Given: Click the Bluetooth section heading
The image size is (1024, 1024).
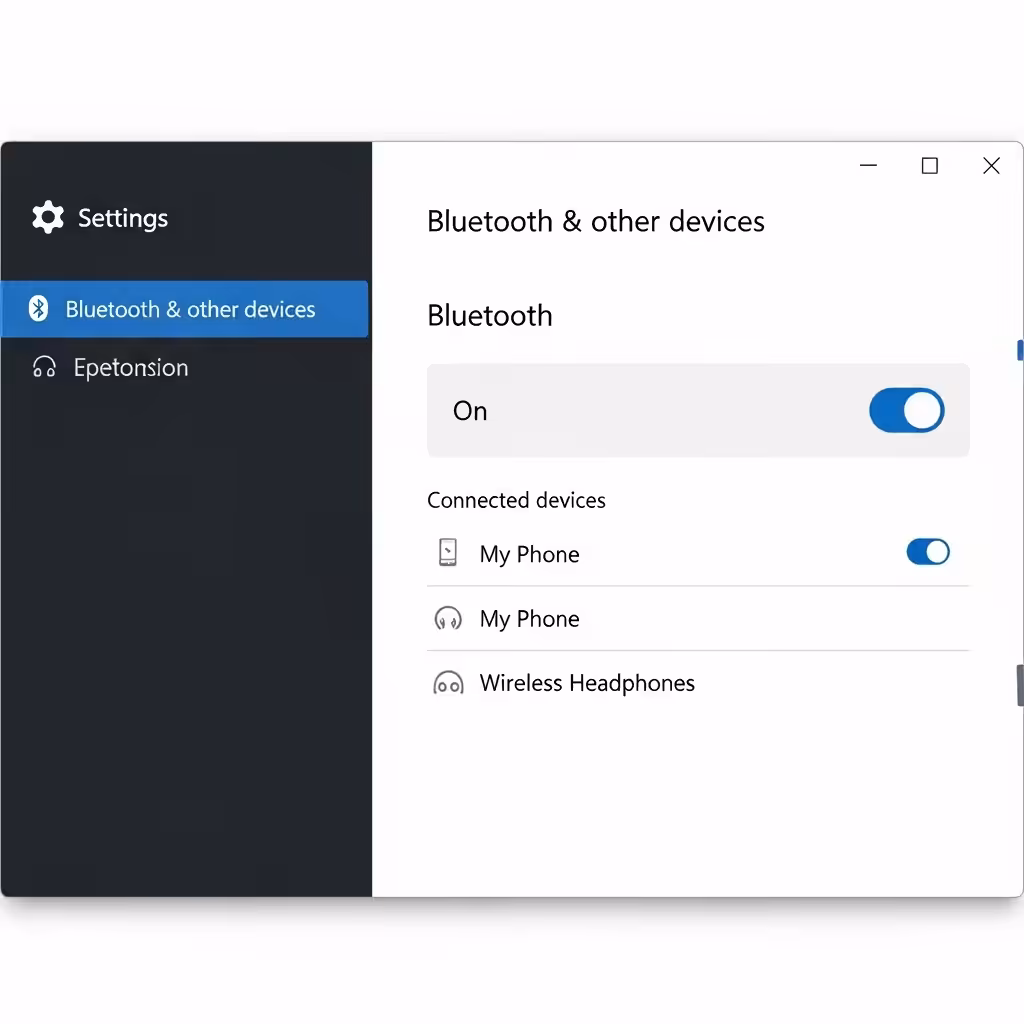Looking at the screenshot, I should pos(490,315).
